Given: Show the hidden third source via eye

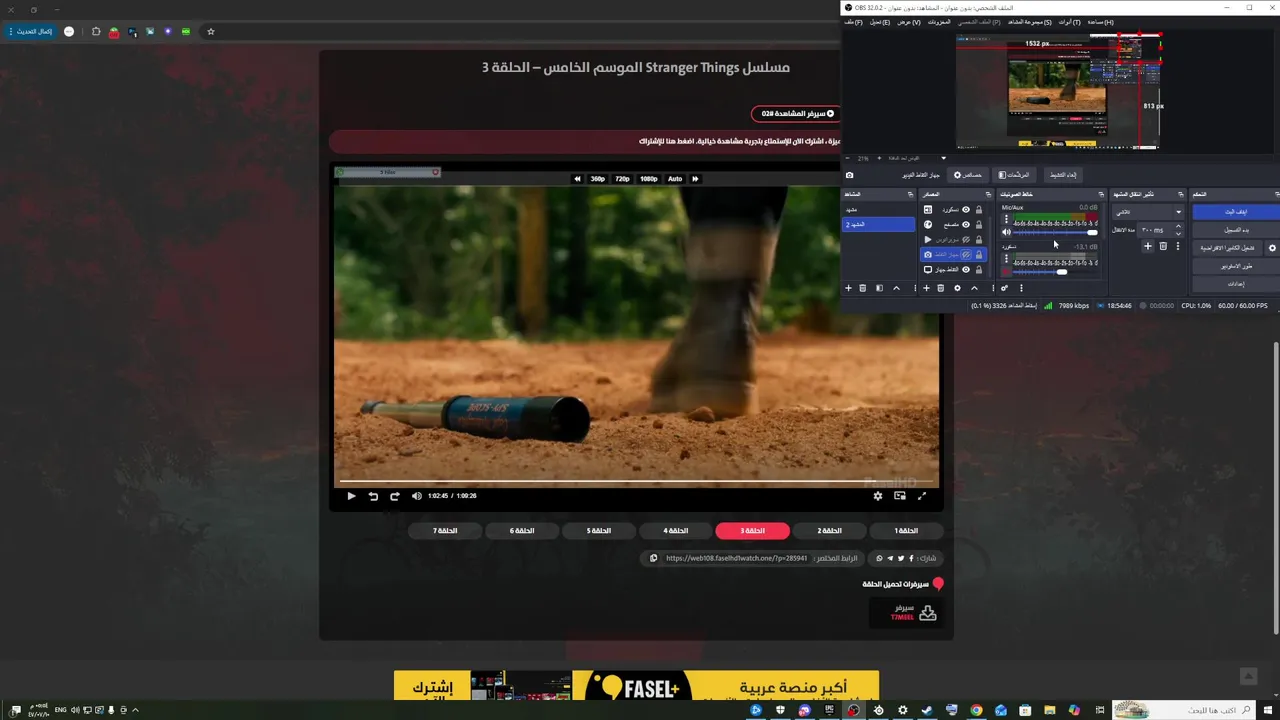Looking at the screenshot, I should (x=966, y=240).
